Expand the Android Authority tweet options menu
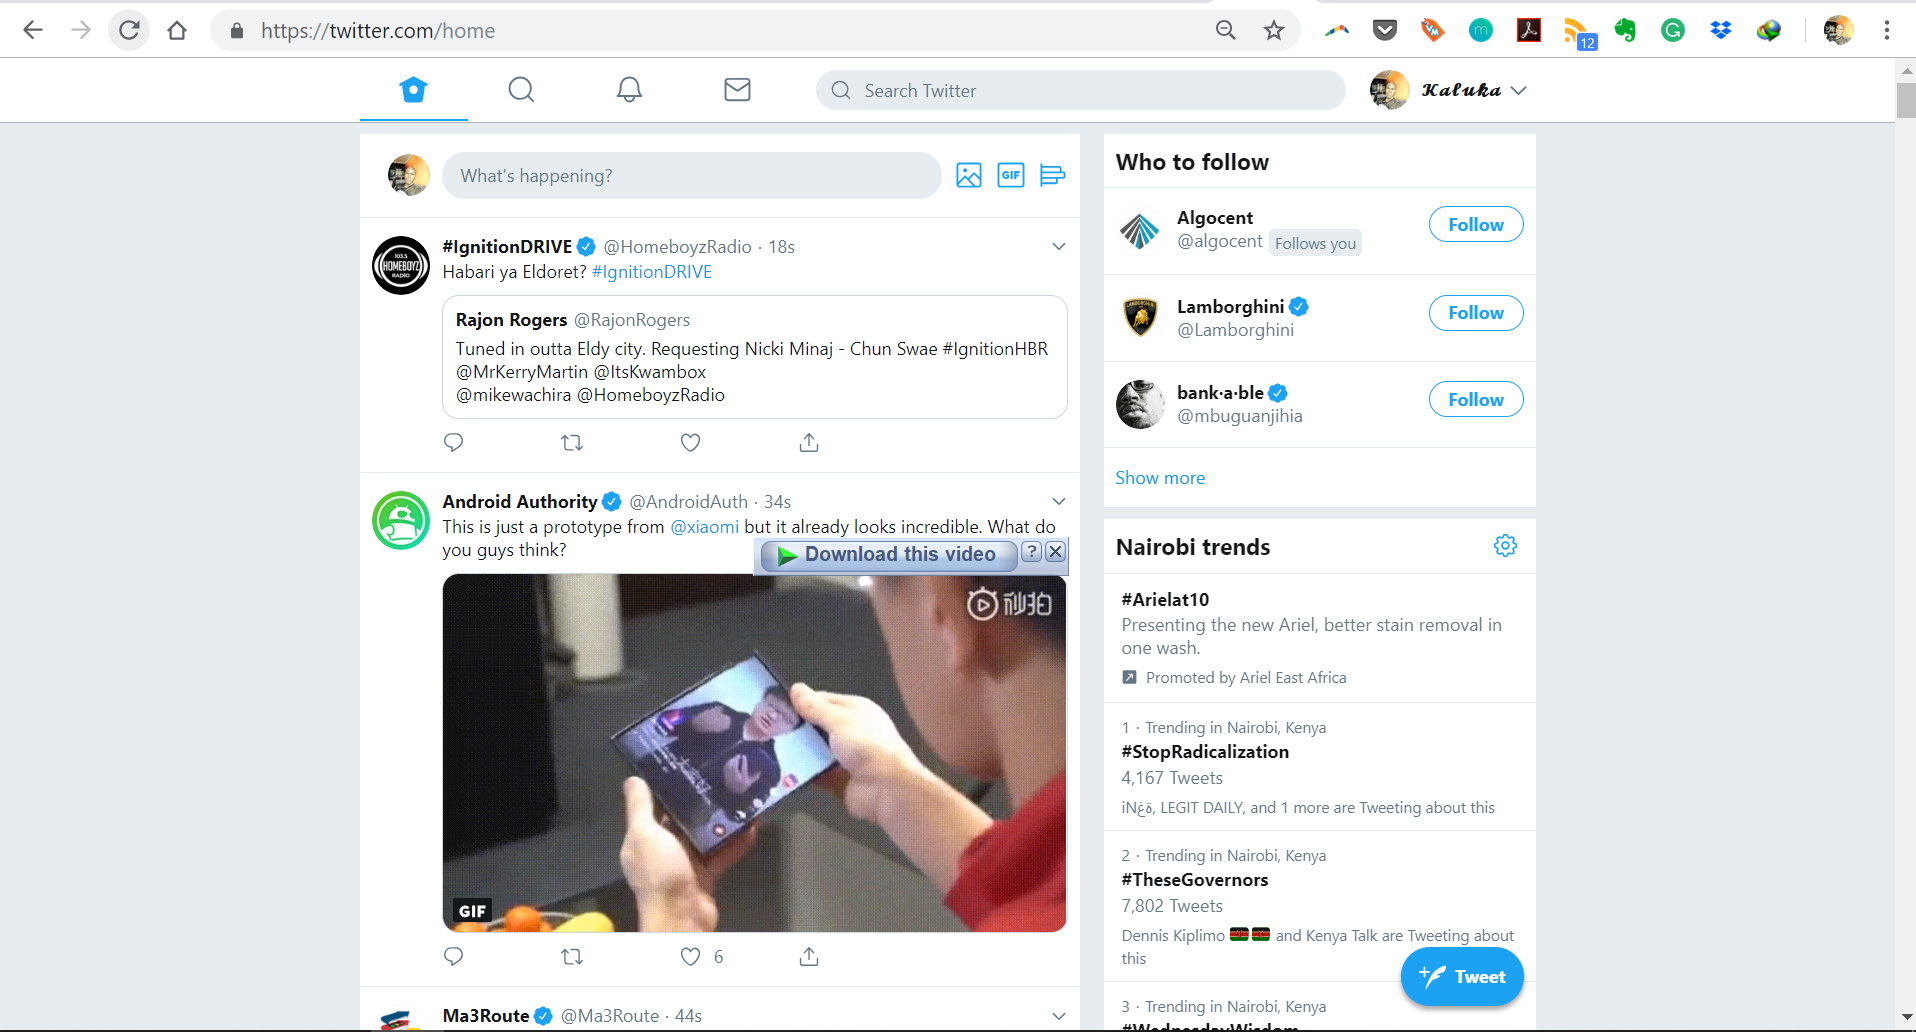 coord(1058,501)
